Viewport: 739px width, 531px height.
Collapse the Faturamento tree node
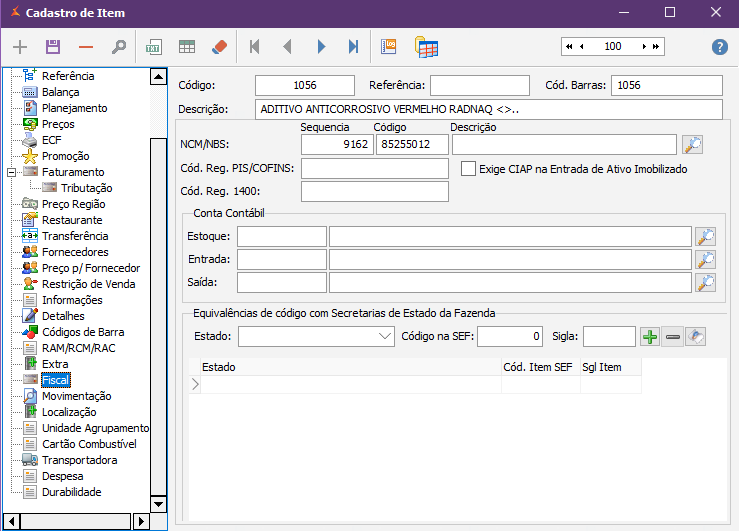point(11,172)
